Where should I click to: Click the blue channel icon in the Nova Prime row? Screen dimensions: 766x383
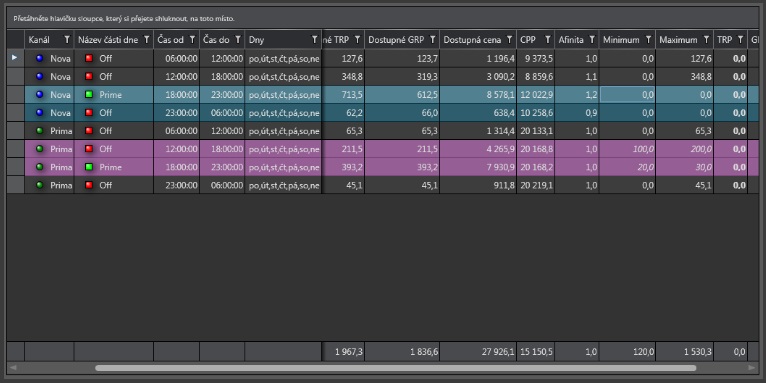tap(40, 95)
